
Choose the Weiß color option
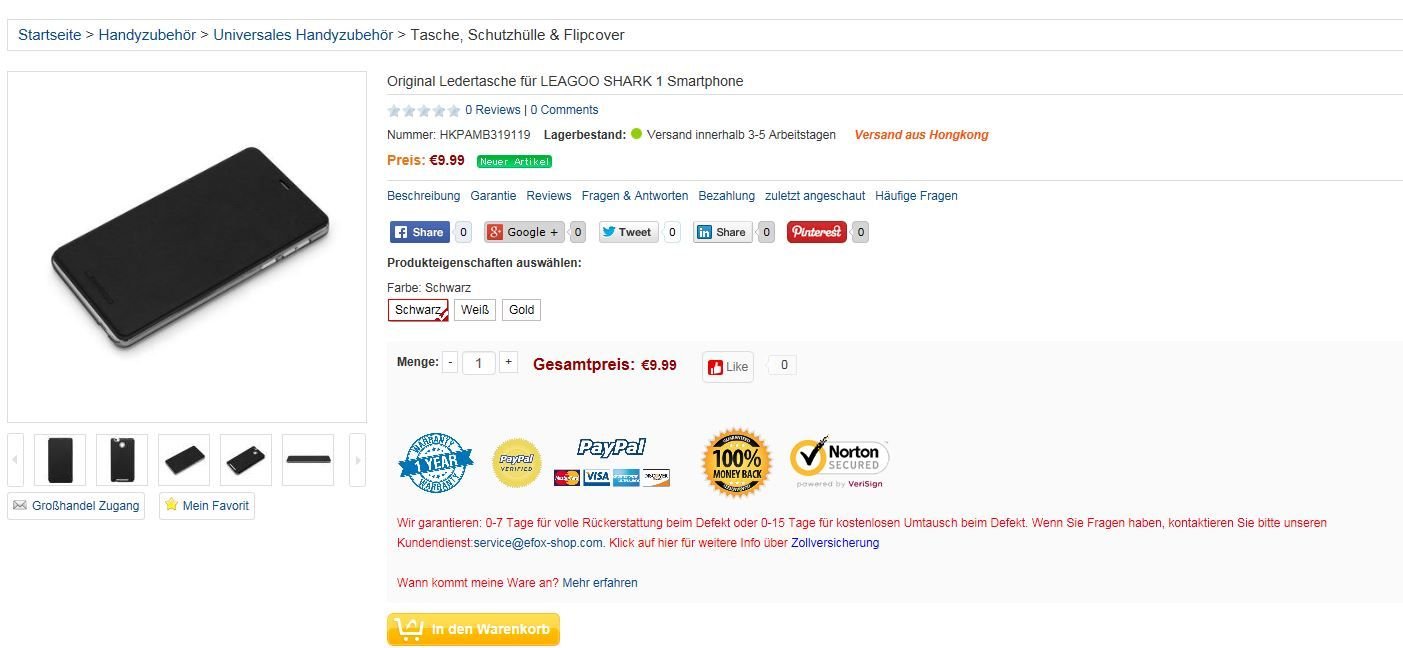[474, 310]
